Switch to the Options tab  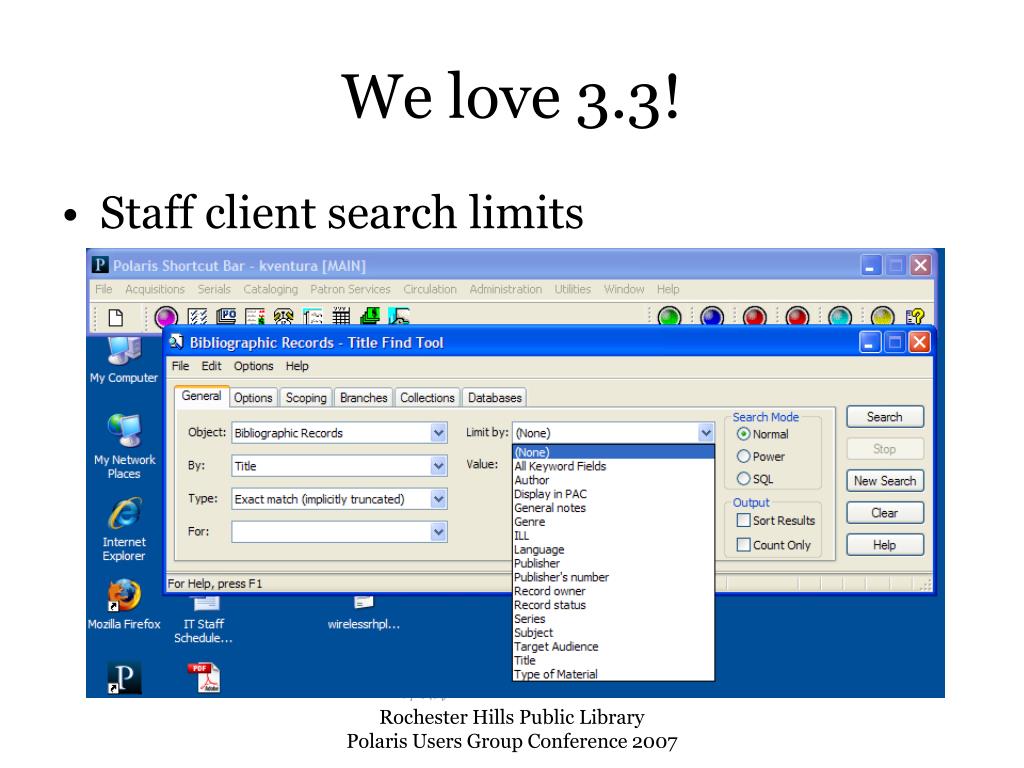pyautogui.click(x=253, y=398)
